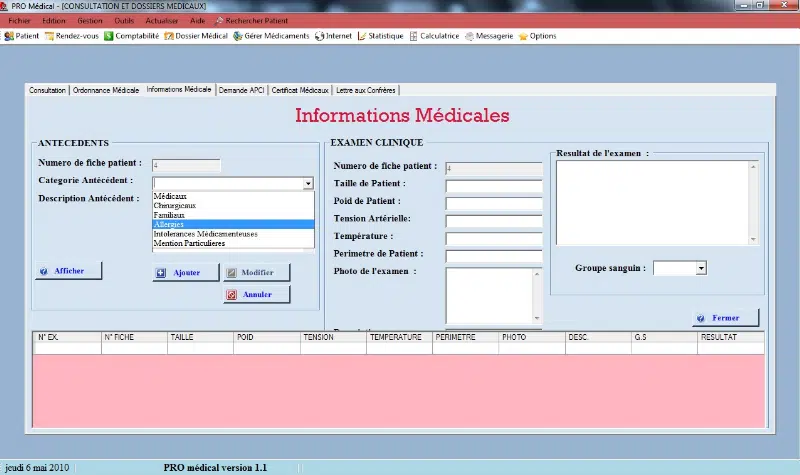Viewport: 800px width, 475px height.
Task: Click the Taille de Patient field
Action: coord(494,186)
